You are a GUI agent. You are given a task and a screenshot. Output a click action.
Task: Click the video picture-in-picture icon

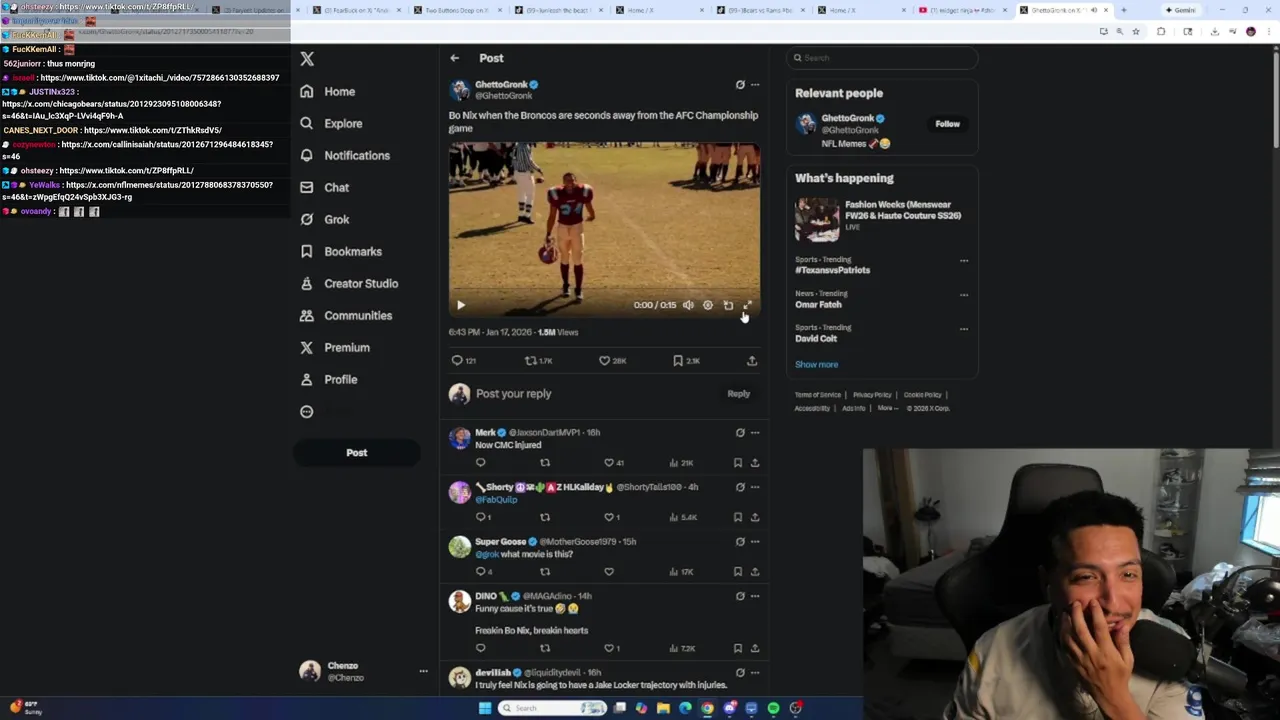[x=728, y=305]
